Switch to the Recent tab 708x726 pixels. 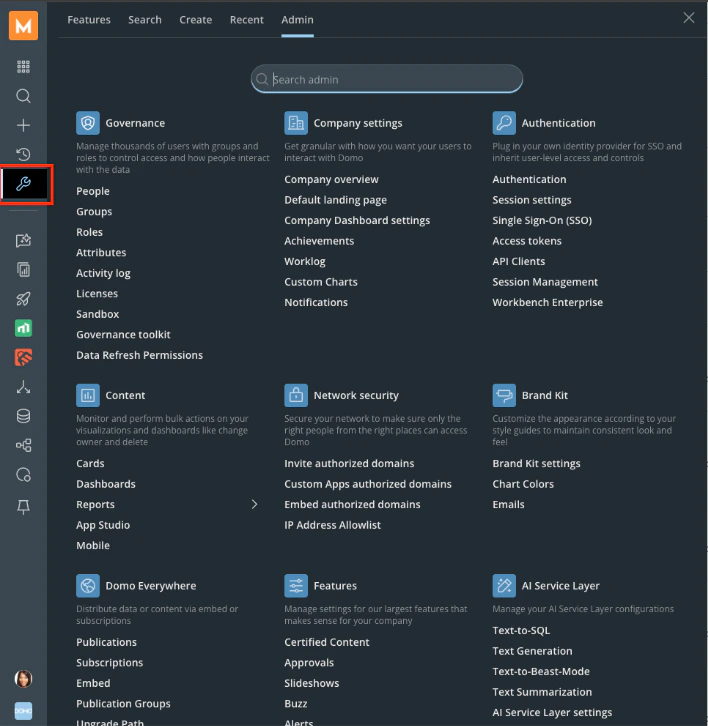[x=247, y=20]
